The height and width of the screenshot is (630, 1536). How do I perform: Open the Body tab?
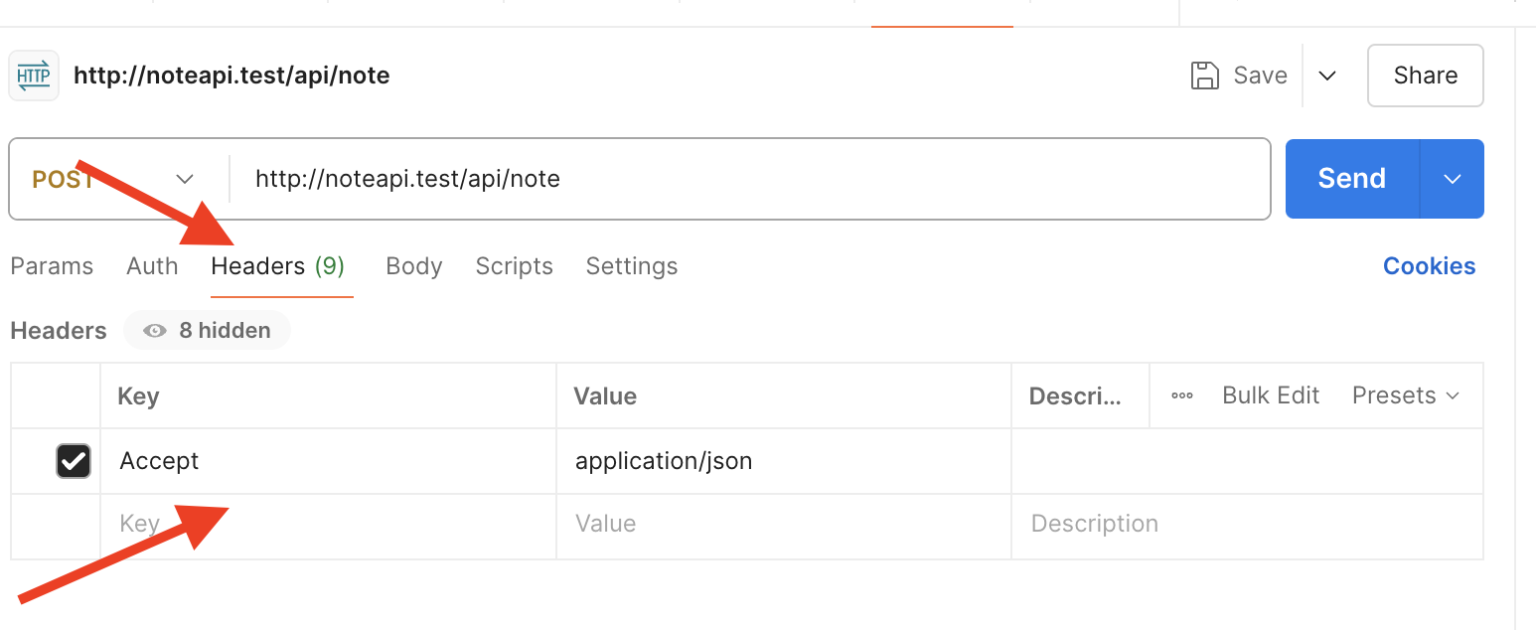(414, 266)
